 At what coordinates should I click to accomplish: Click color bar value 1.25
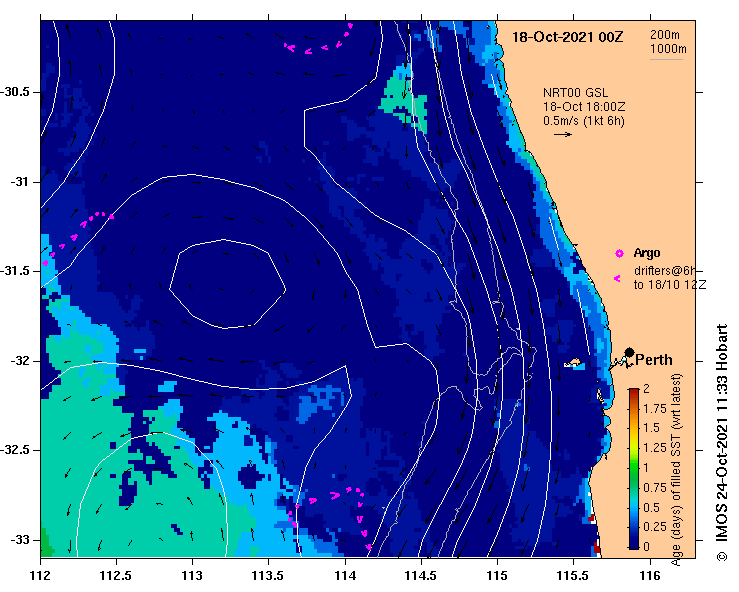pyautogui.click(x=655, y=448)
